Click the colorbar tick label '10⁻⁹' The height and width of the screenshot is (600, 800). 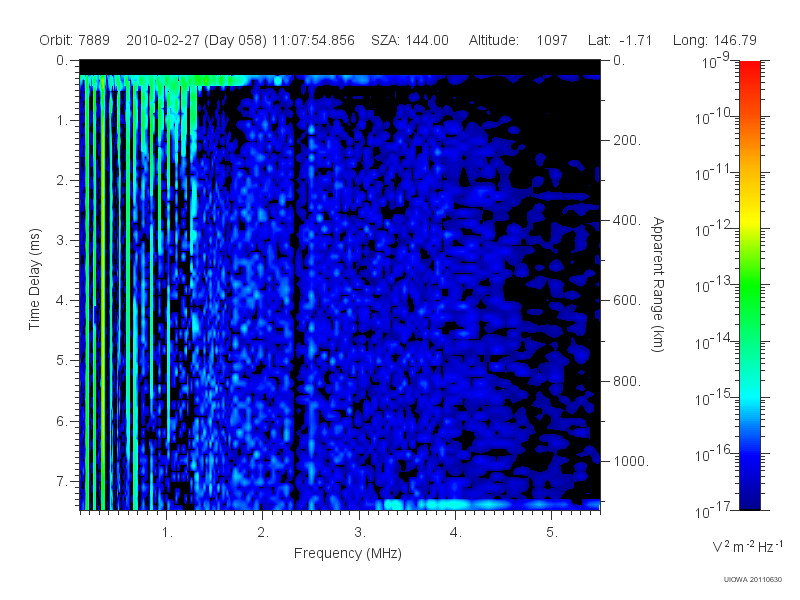716,61
